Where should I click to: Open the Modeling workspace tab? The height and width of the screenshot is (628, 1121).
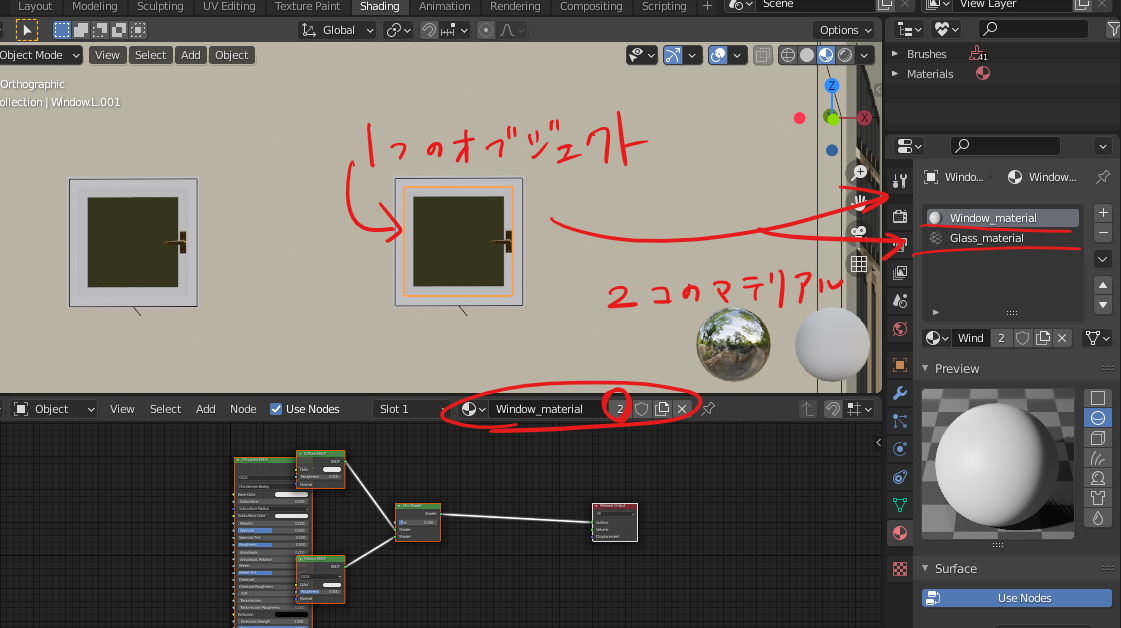pyautogui.click(x=94, y=6)
